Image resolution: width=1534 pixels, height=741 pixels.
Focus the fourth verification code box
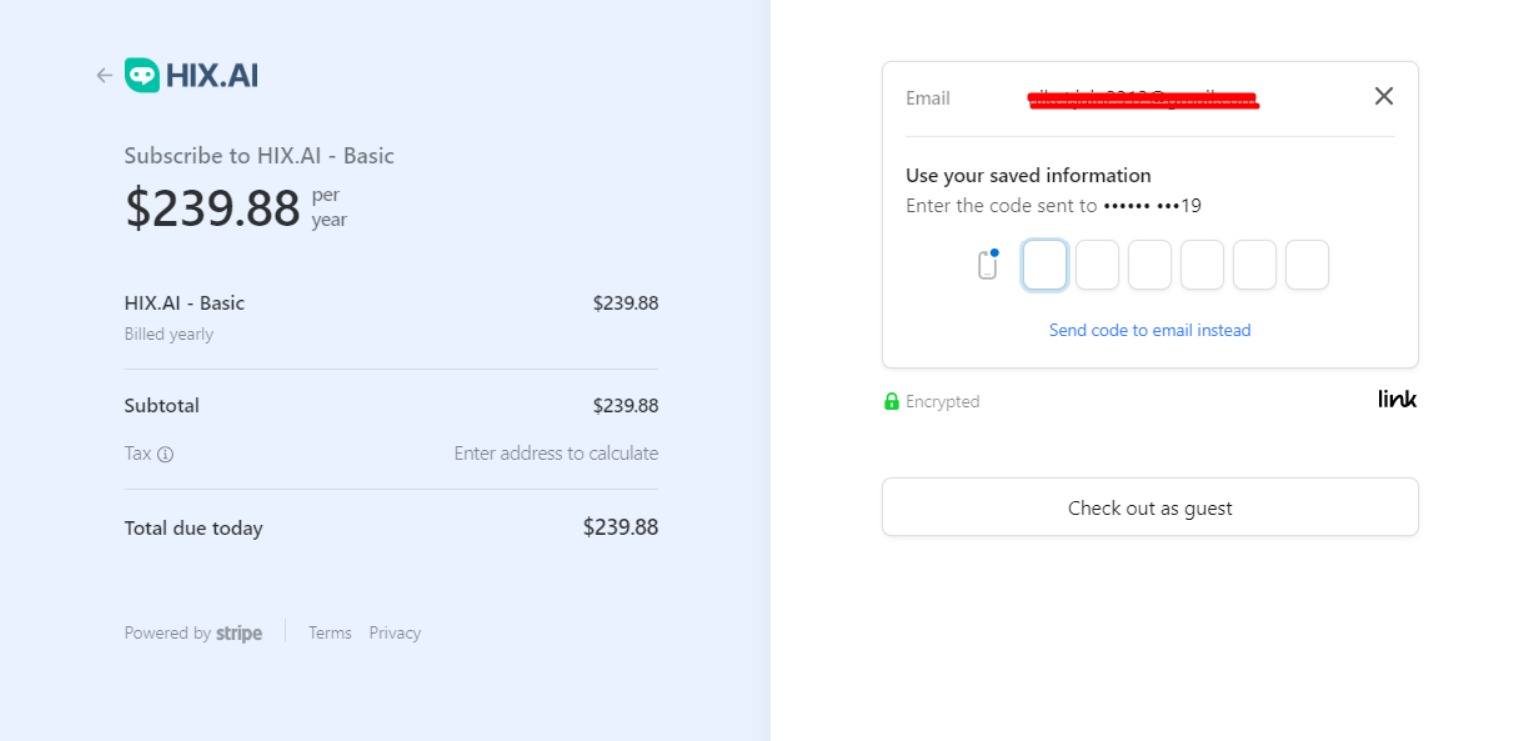(x=1202, y=265)
